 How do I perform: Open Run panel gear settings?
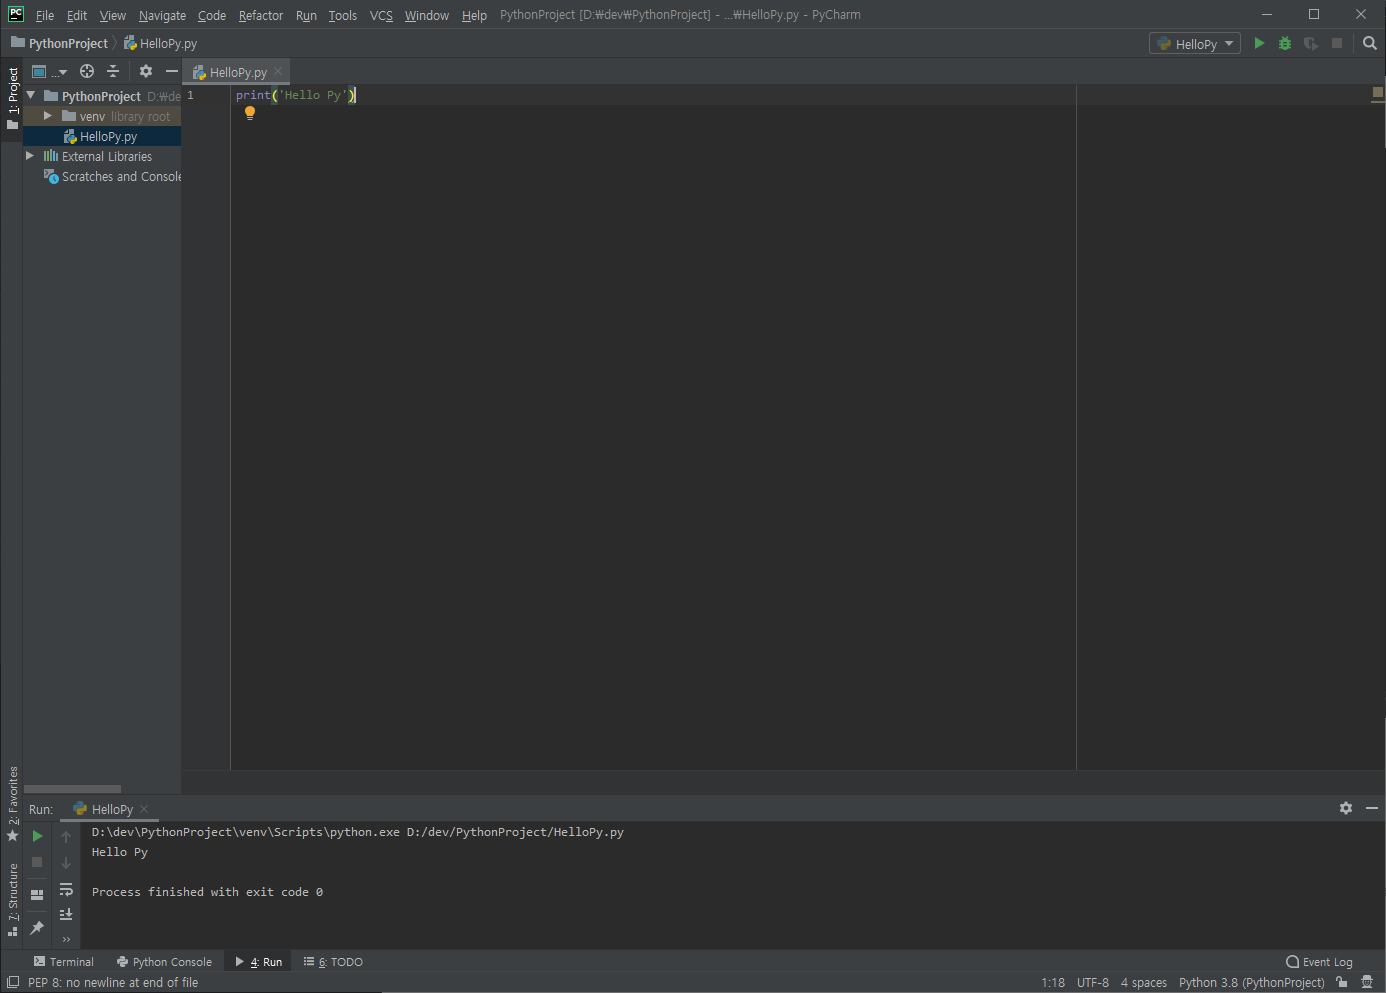pyautogui.click(x=1346, y=808)
